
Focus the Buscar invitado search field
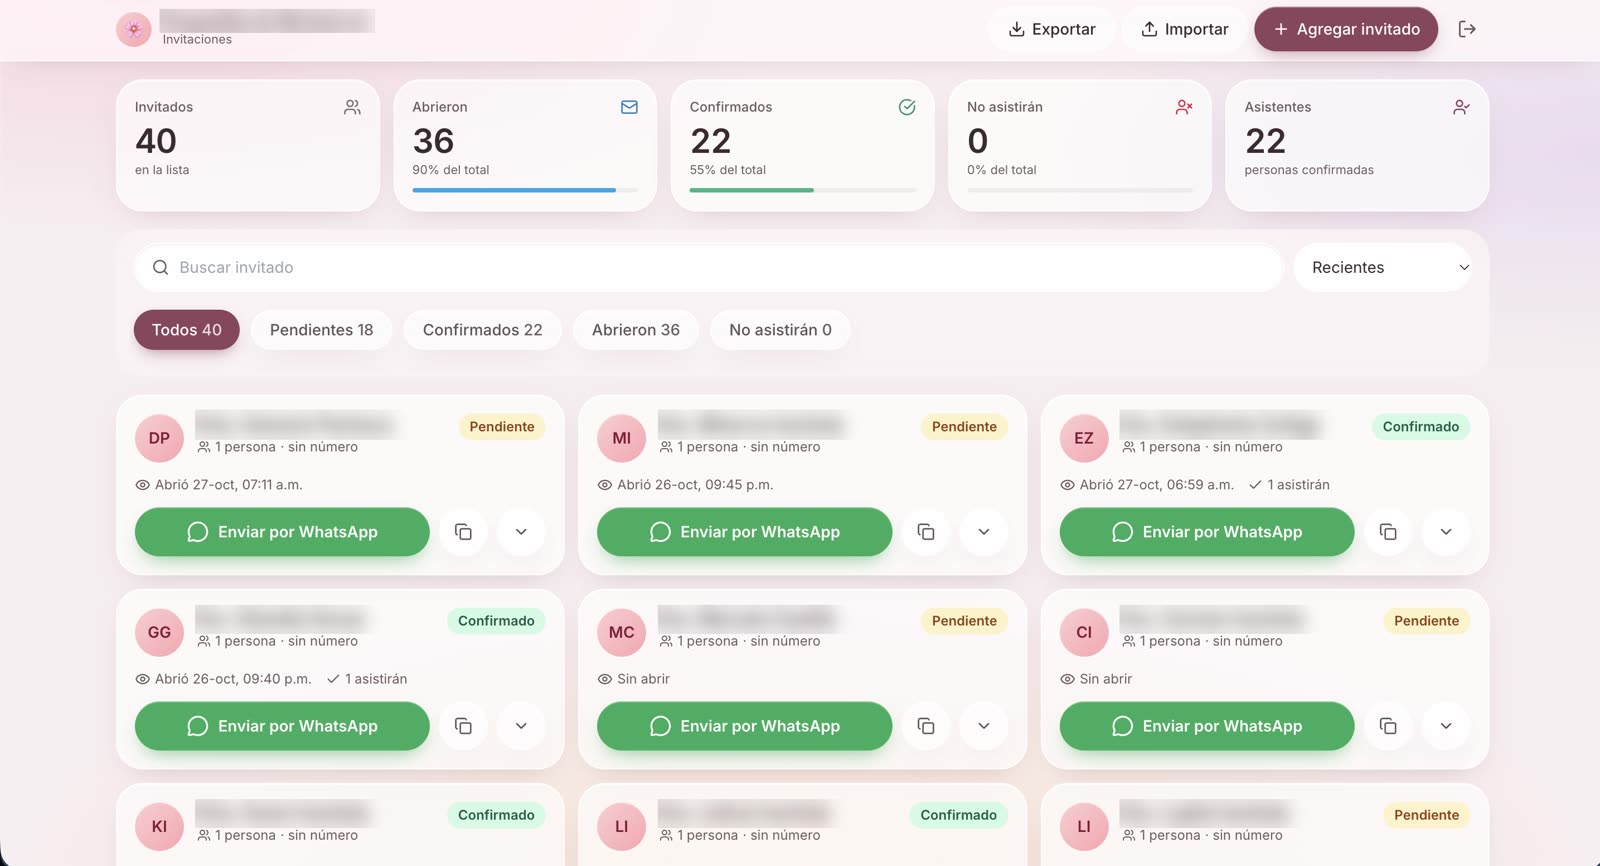(x=708, y=268)
